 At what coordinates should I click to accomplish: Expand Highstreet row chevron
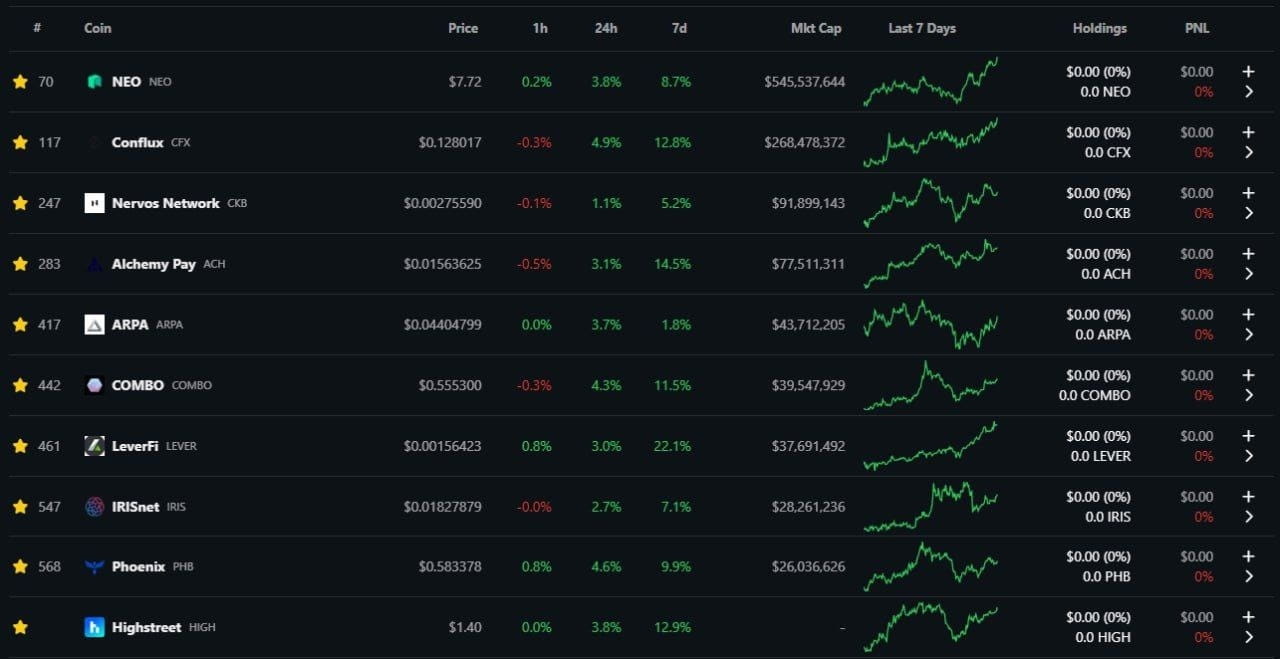pos(1249,638)
